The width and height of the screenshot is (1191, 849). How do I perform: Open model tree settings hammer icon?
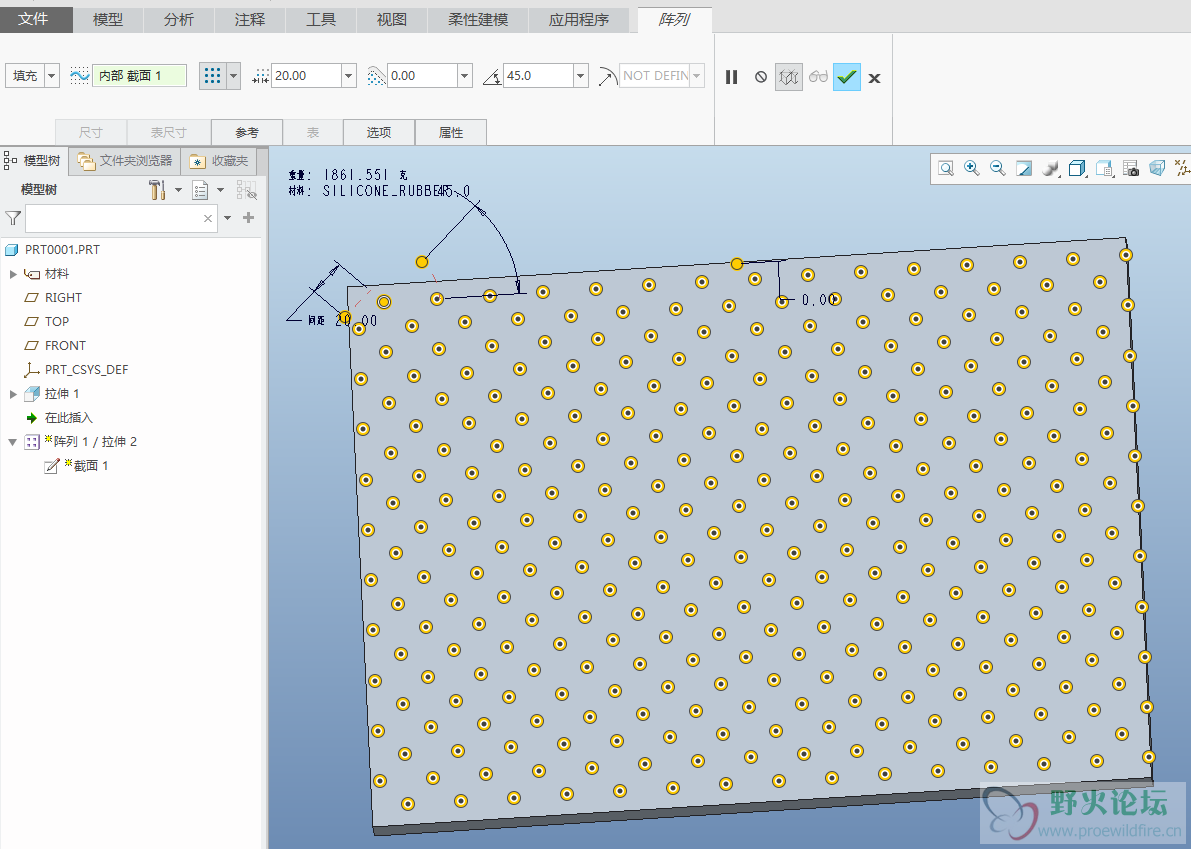click(x=157, y=190)
